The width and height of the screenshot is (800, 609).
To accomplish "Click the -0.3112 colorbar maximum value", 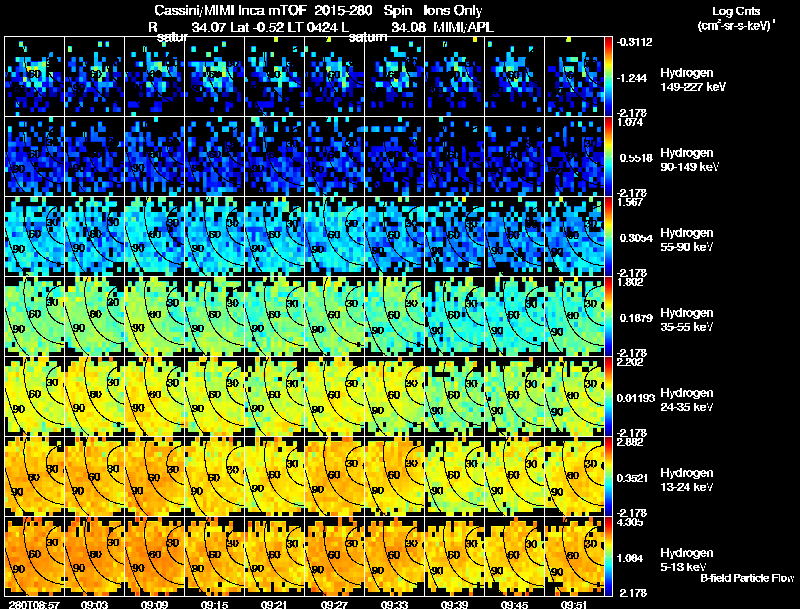I will tap(634, 42).
